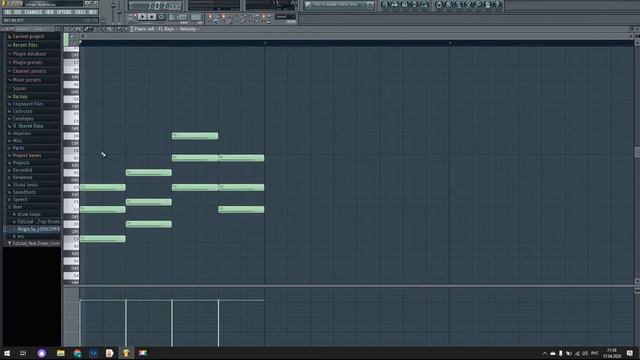This screenshot has width=640, height=360.
Task: Open the FILE menu
Action: pyautogui.click(x=8, y=12)
